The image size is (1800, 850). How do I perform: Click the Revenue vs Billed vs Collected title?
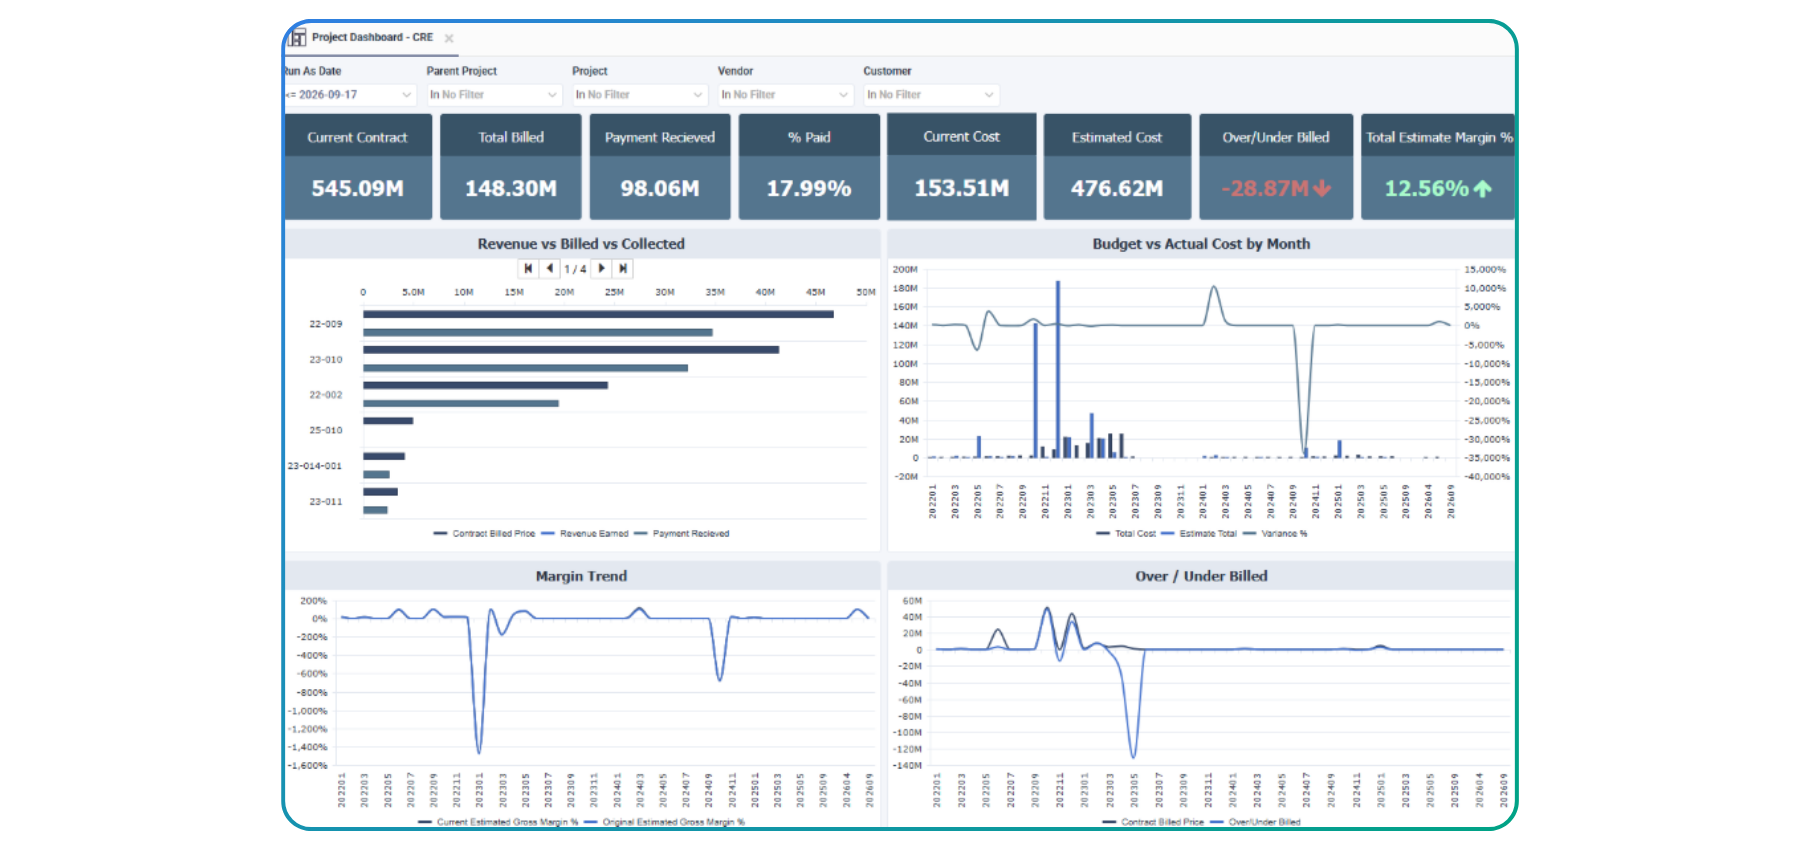[581, 244]
